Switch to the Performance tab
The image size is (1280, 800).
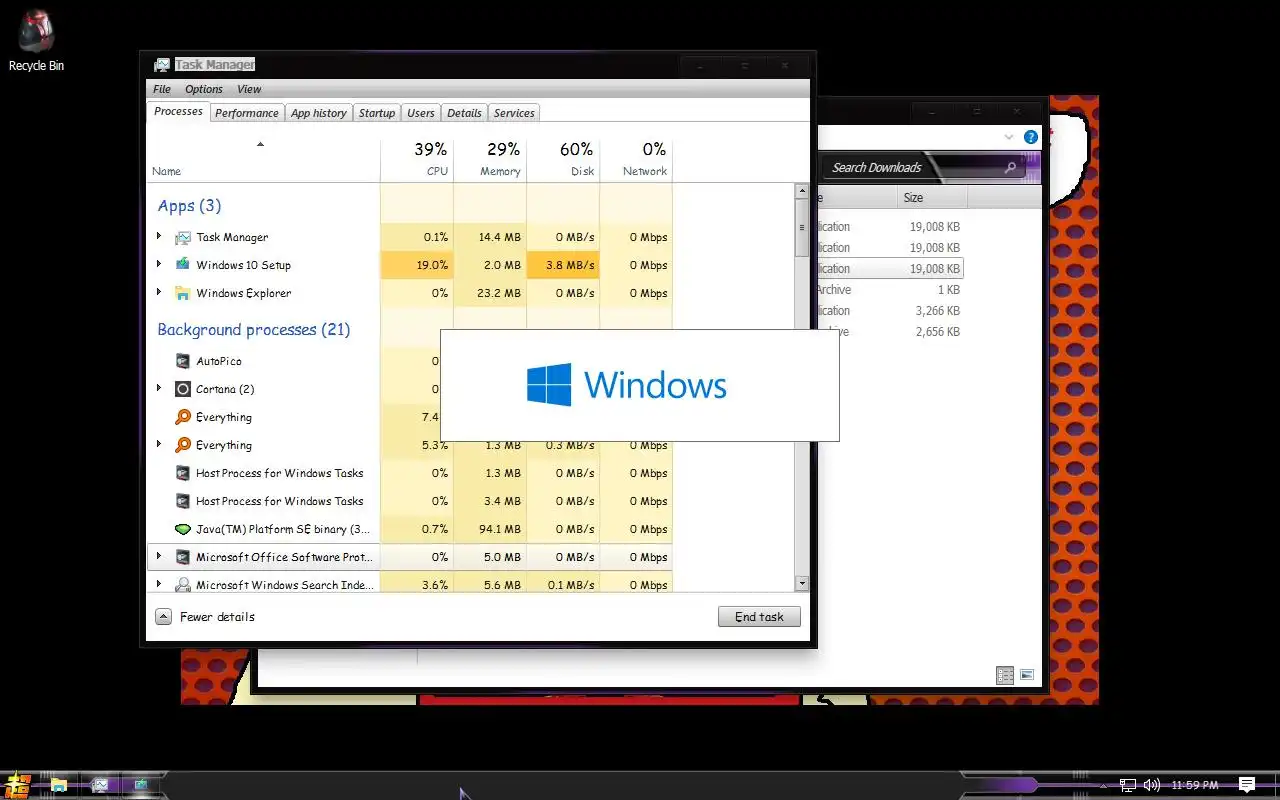point(247,113)
